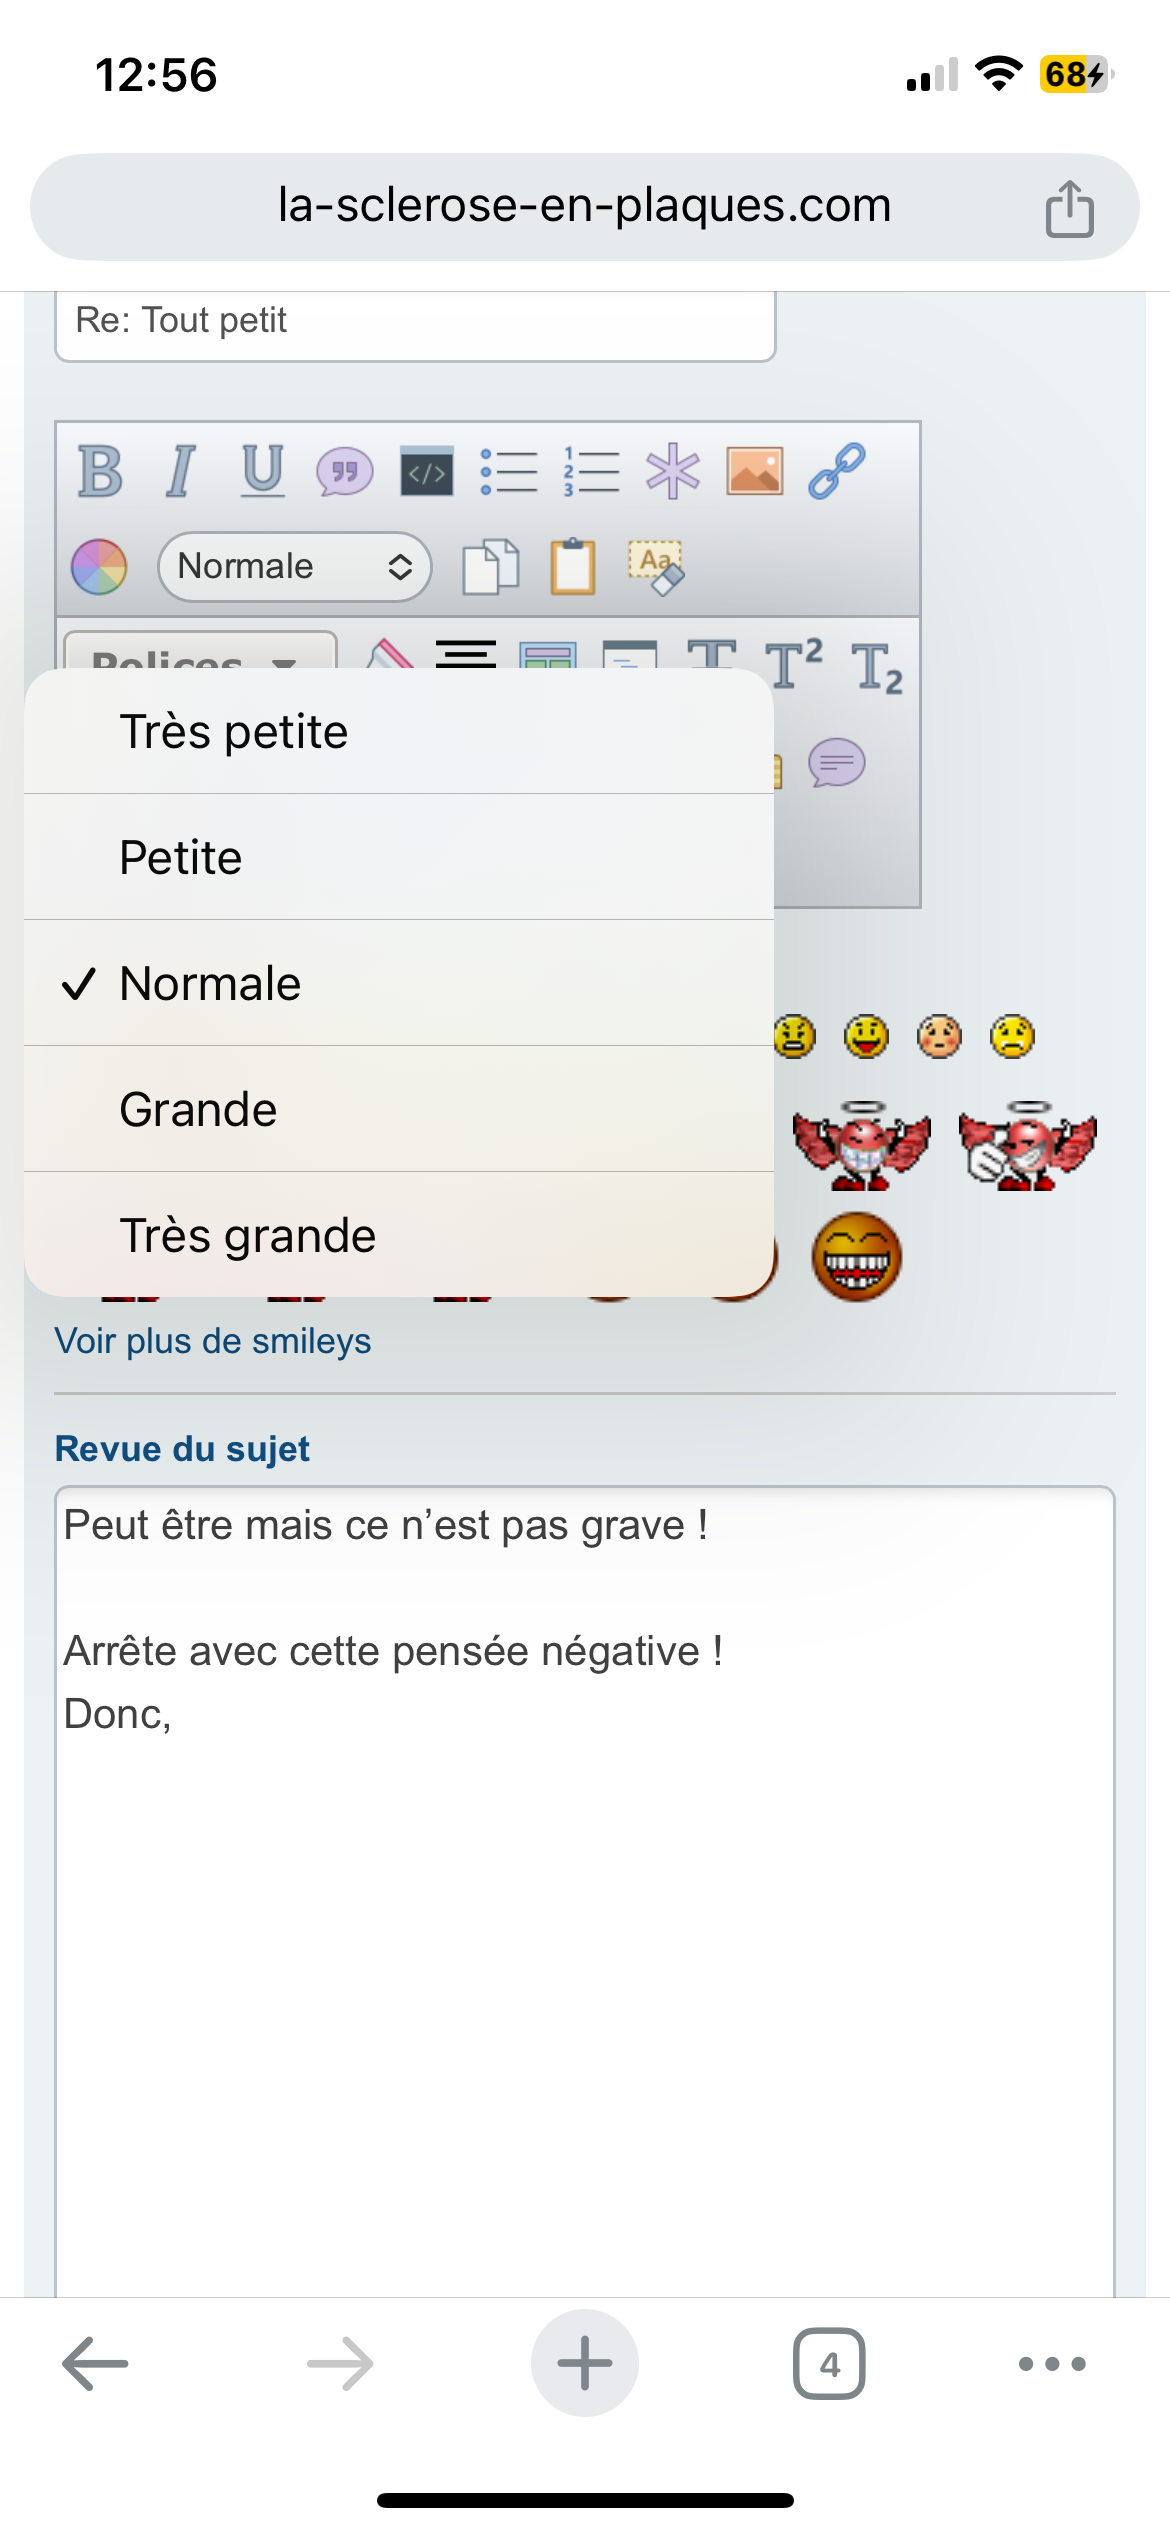Open the font color wheel
The height and width of the screenshot is (2532, 1170).
point(99,566)
